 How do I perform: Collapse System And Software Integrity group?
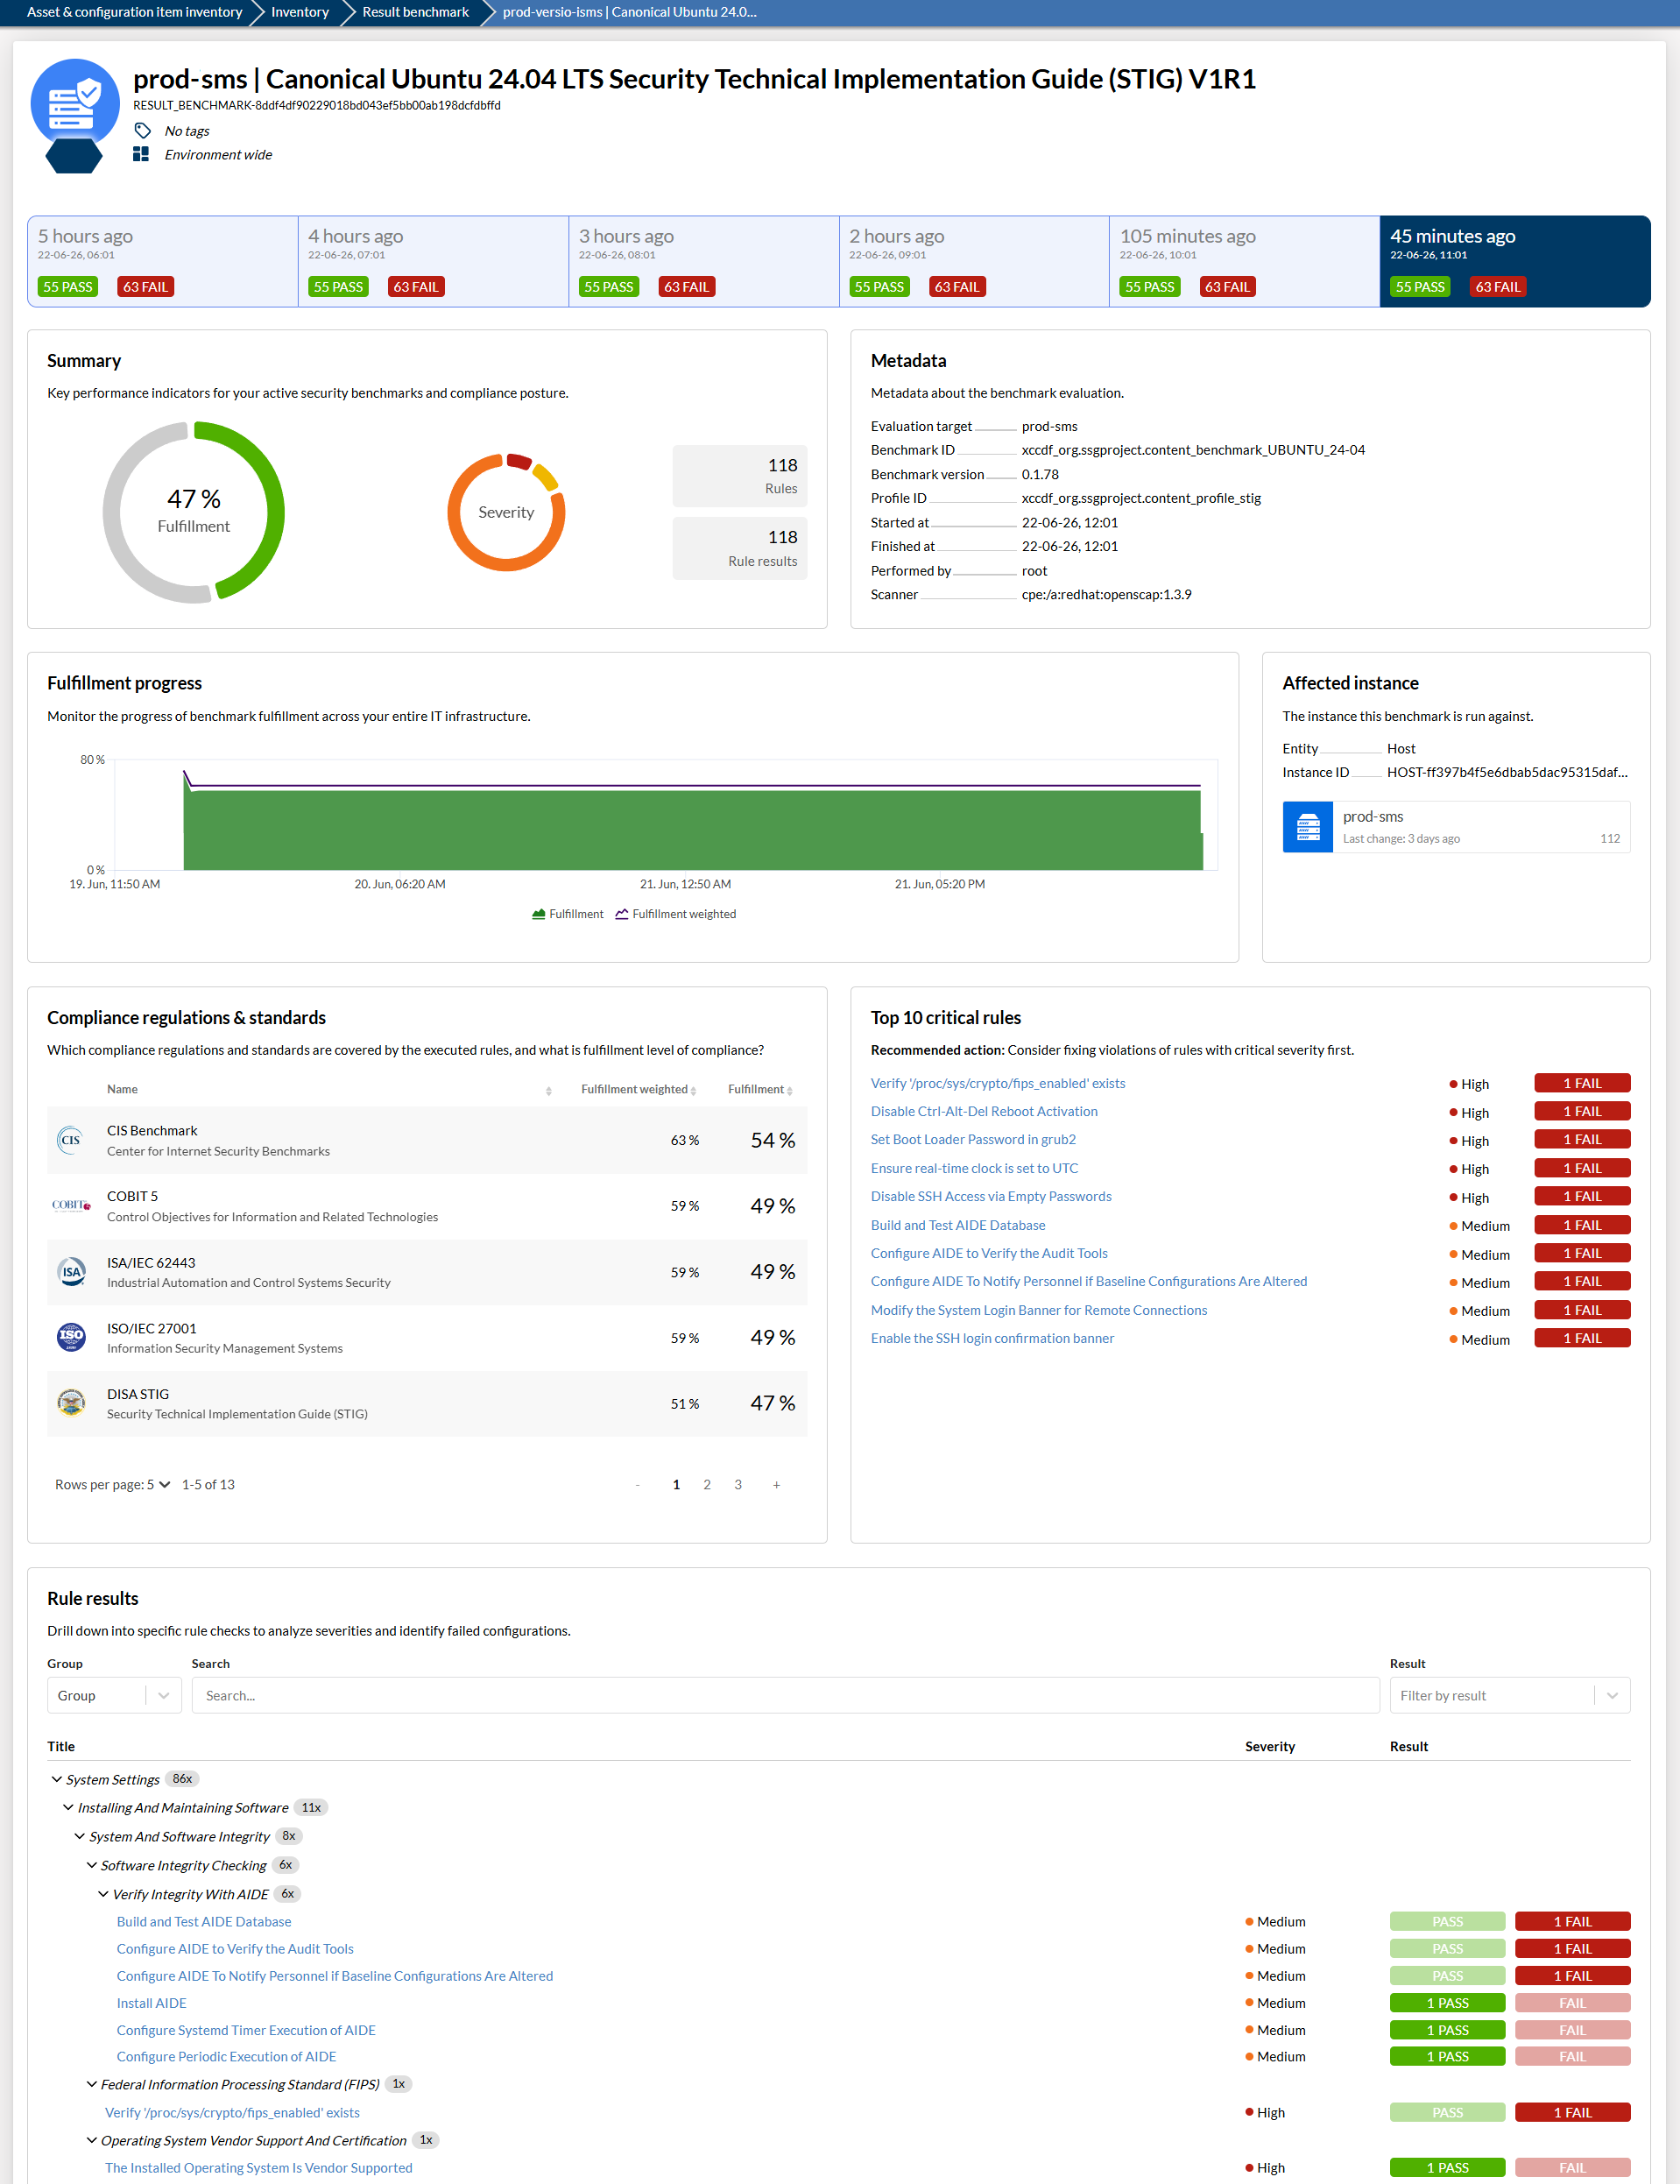pos(80,1836)
